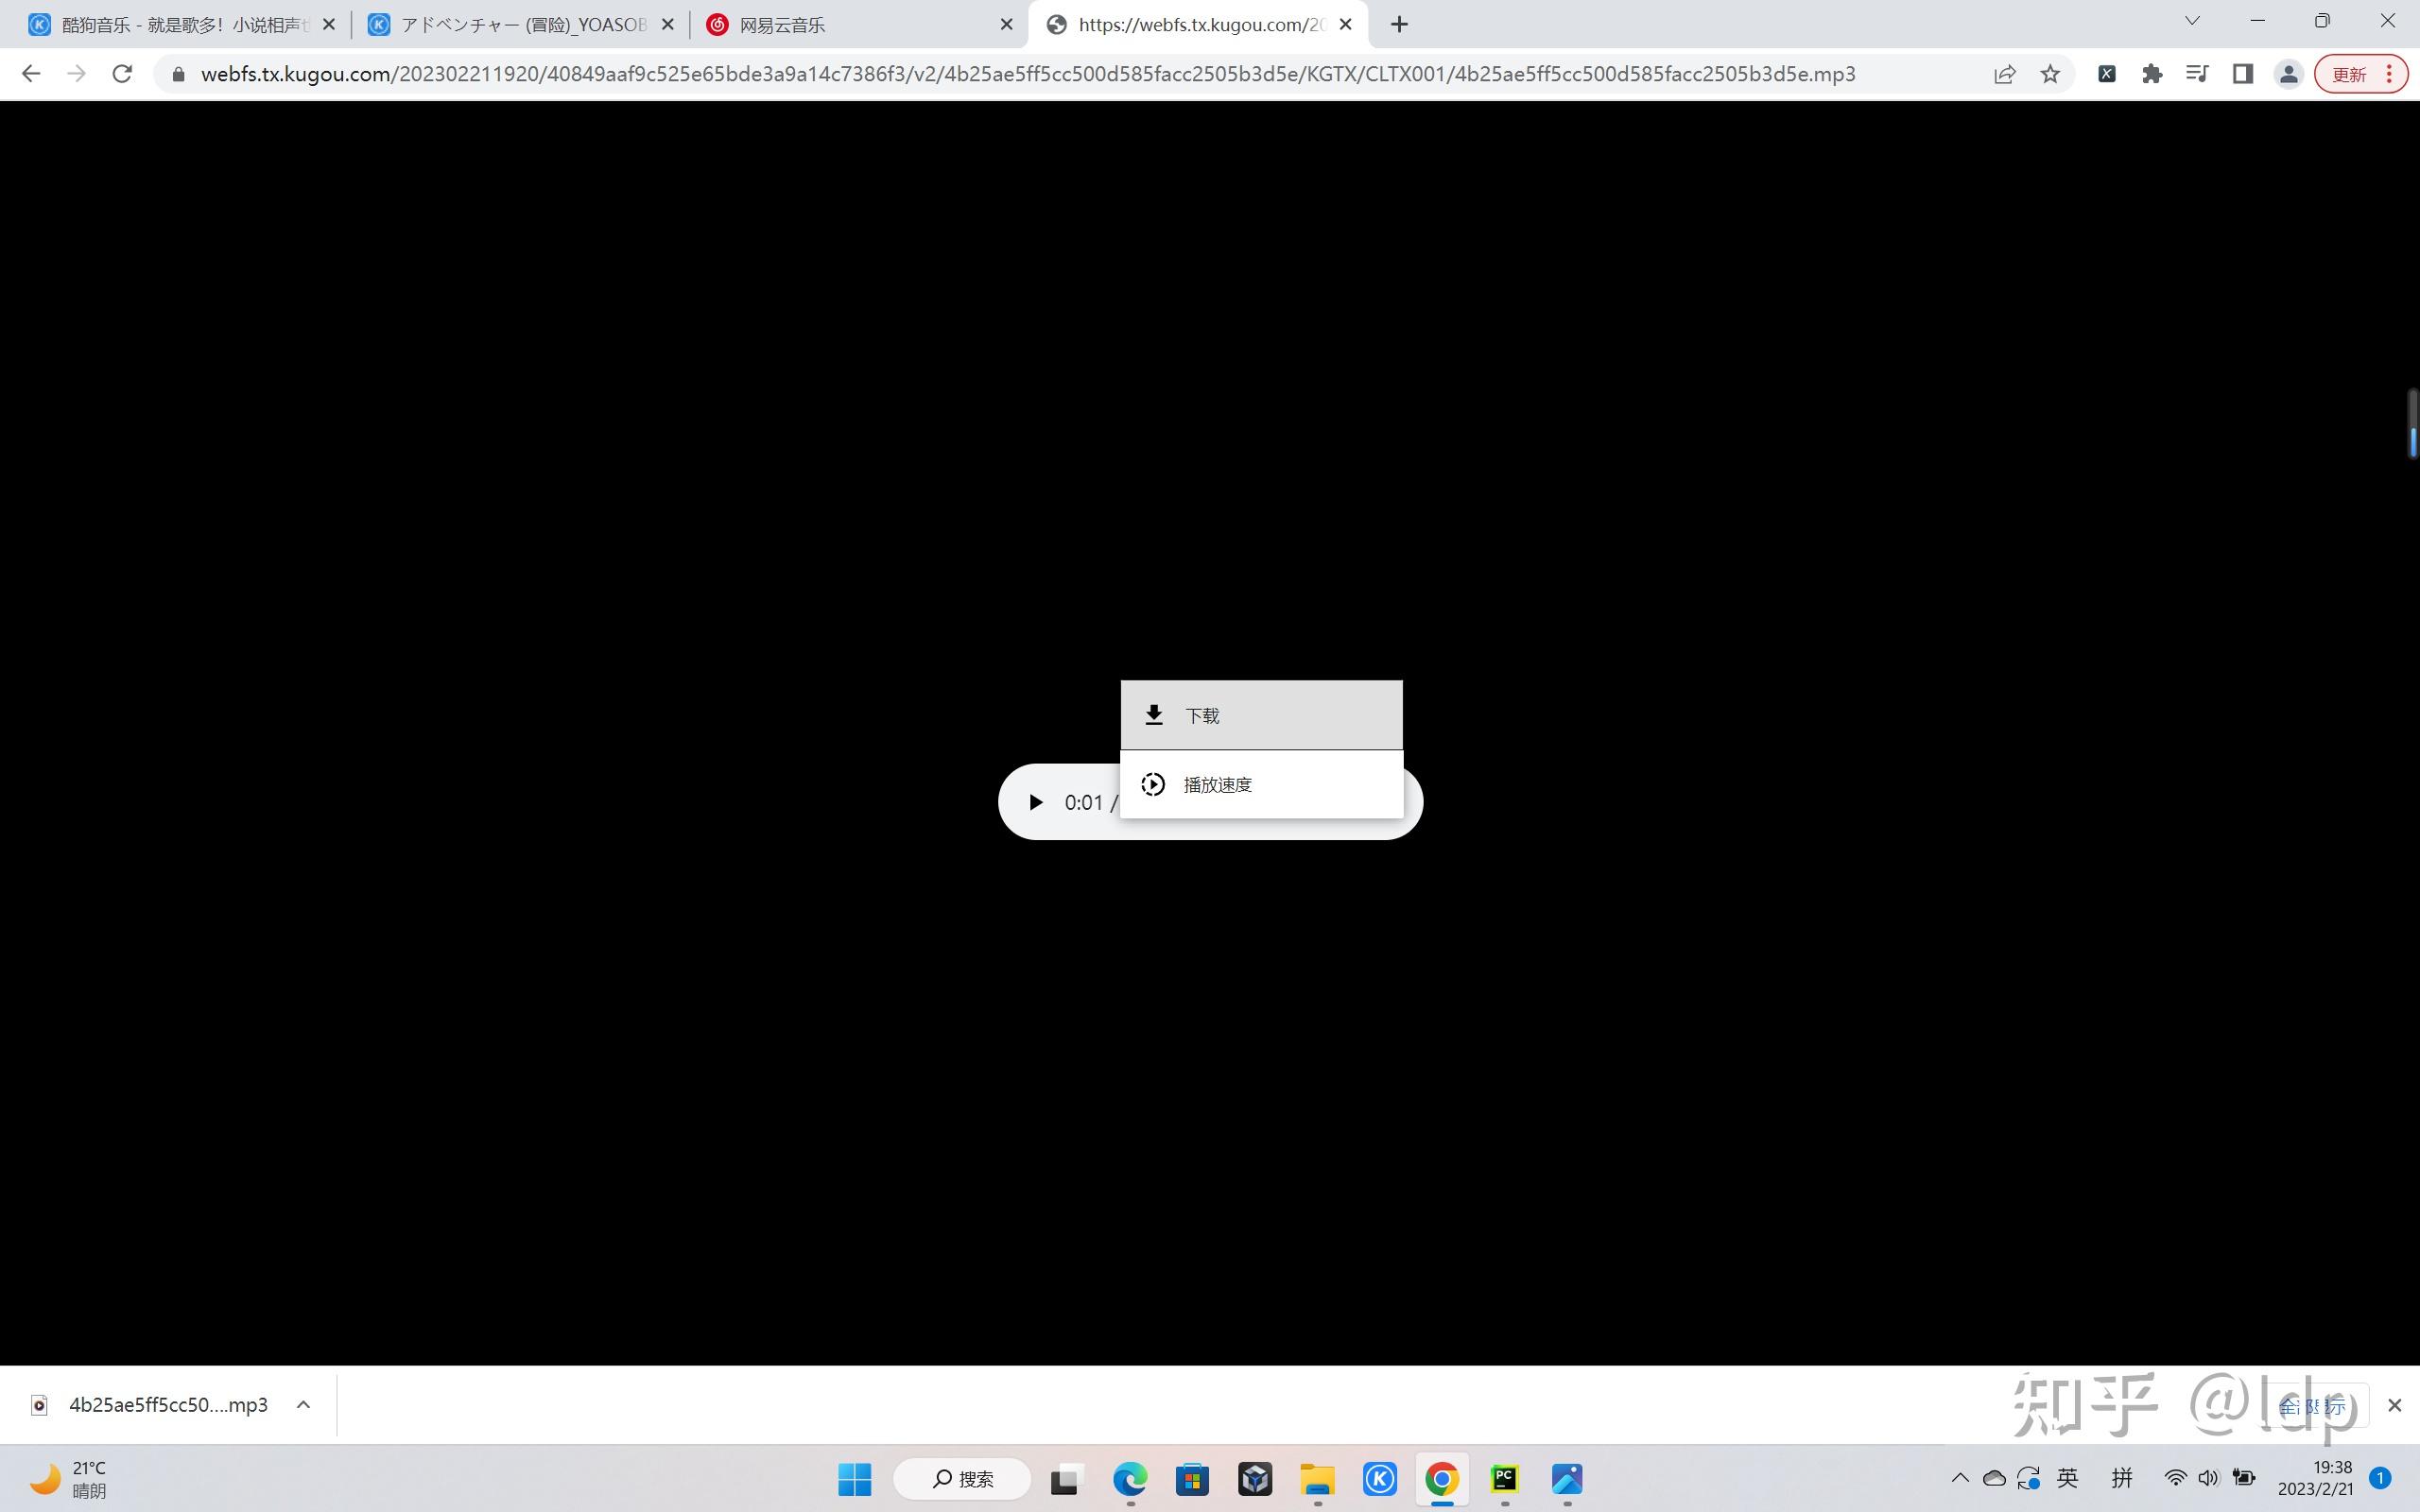Go forward with the forward arrow
2420x1512 pixels.
(x=76, y=74)
